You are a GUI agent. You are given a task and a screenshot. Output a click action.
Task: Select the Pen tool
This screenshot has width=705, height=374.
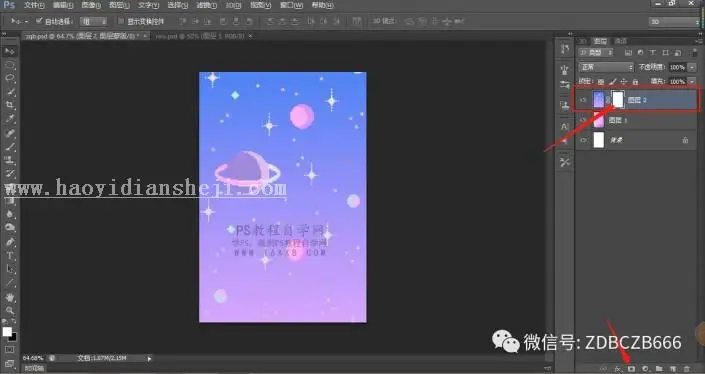coord(9,242)
